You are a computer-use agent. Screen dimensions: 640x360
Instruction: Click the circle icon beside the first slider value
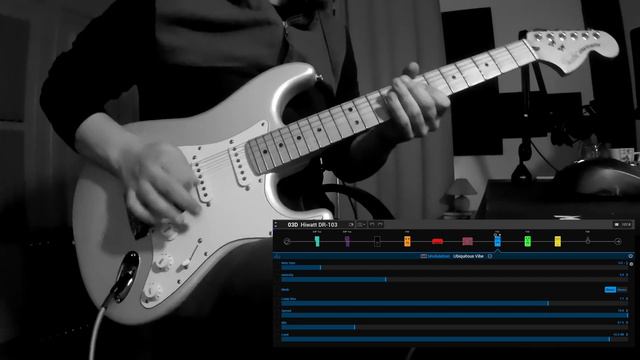[x=631, y=264]
